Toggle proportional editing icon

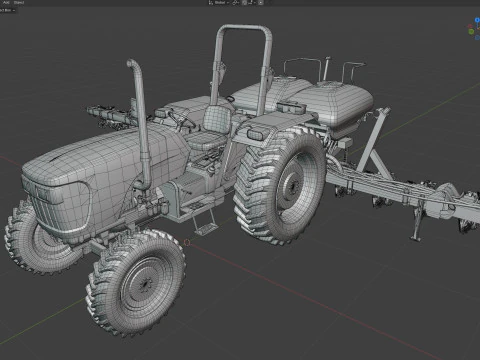(x=261, y=2)
